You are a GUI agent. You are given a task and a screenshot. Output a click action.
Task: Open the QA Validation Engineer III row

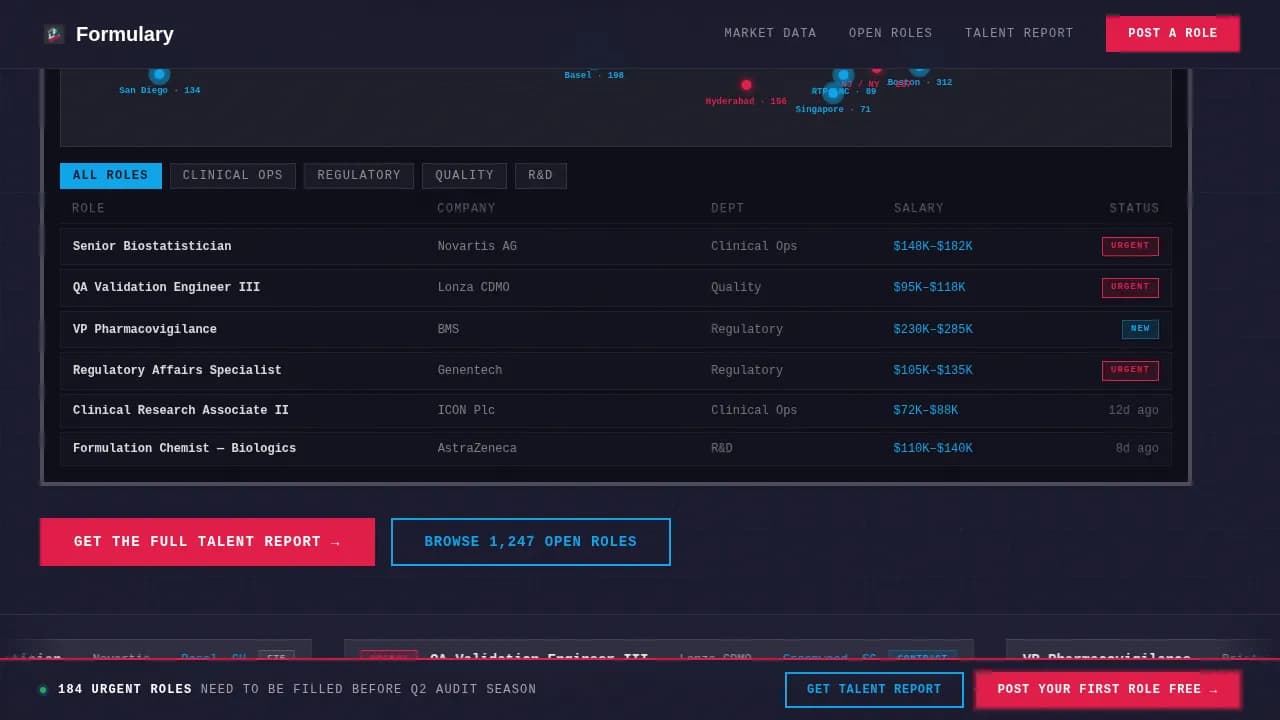click(x=615, y=287)
